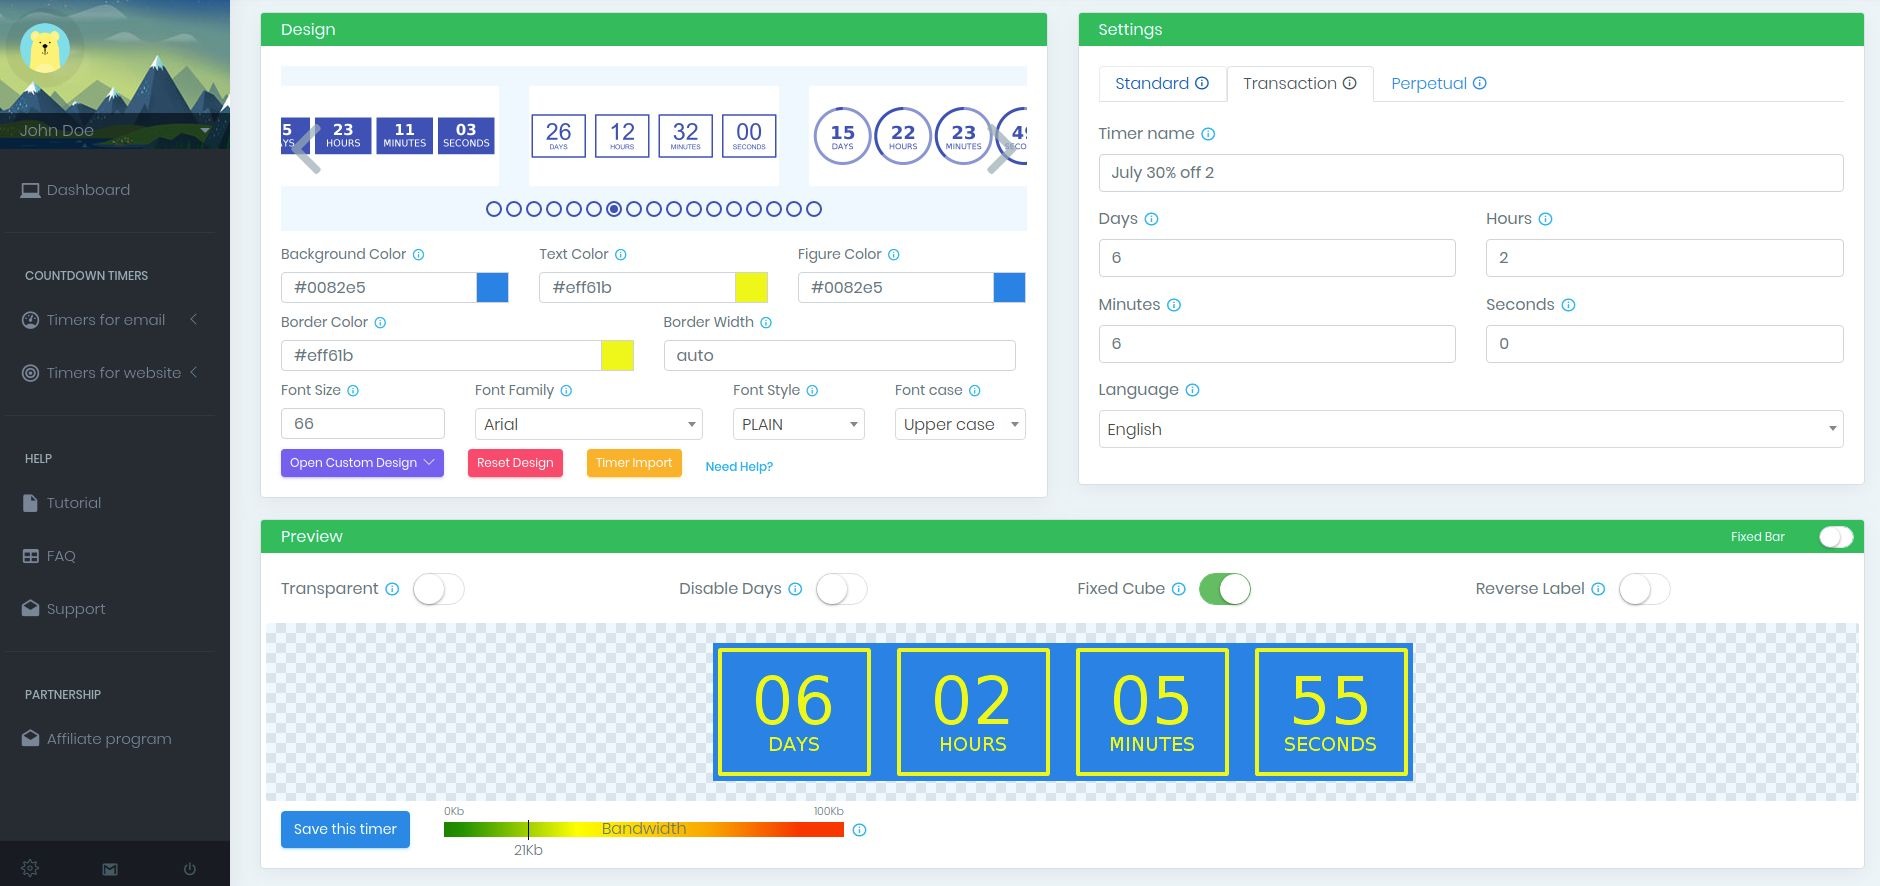
Task: Show next design with right arrow
Action: point(1002,148)
